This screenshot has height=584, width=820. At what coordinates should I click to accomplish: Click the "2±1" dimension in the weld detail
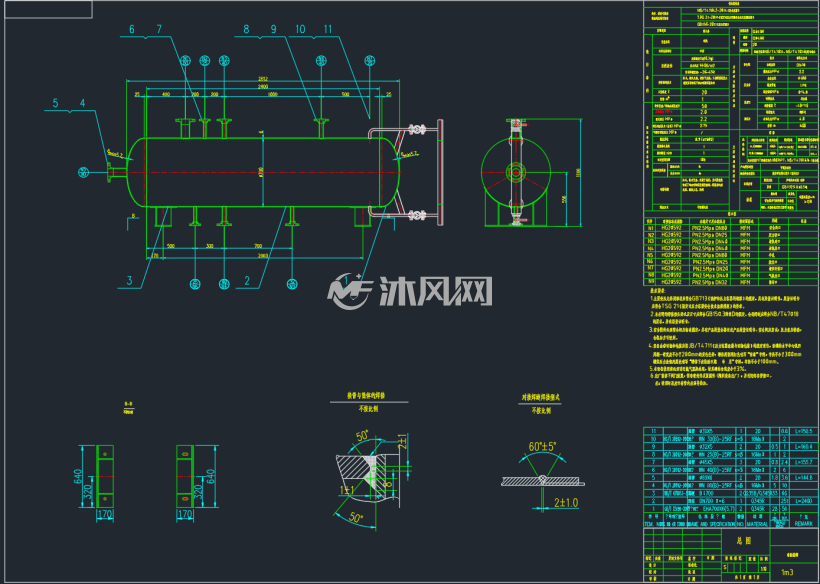click(x=401, y=444)
